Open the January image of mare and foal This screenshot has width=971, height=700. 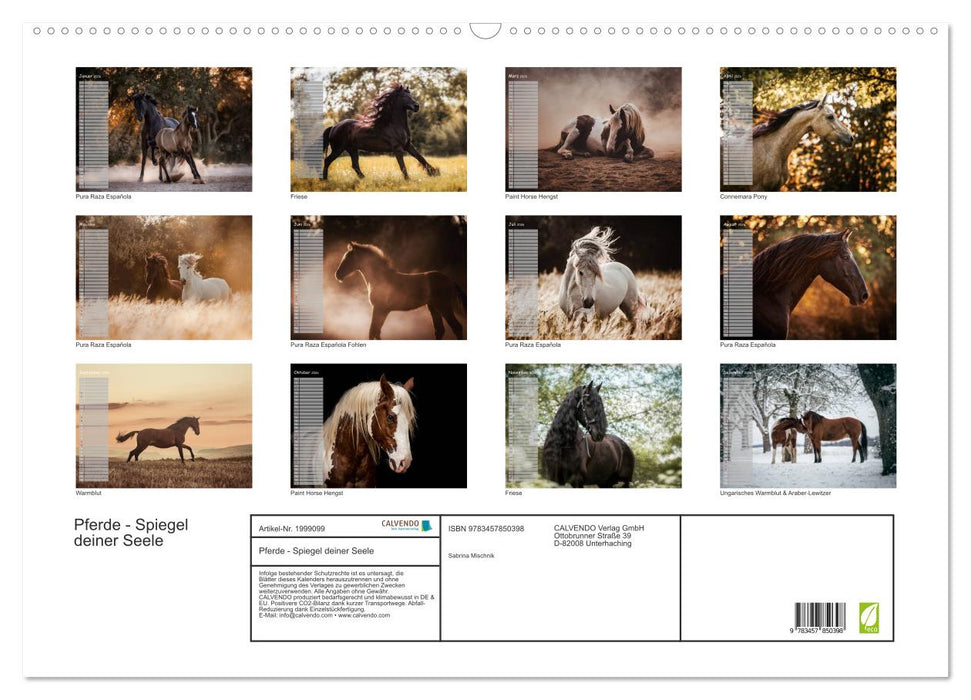[x=164, y=129]
